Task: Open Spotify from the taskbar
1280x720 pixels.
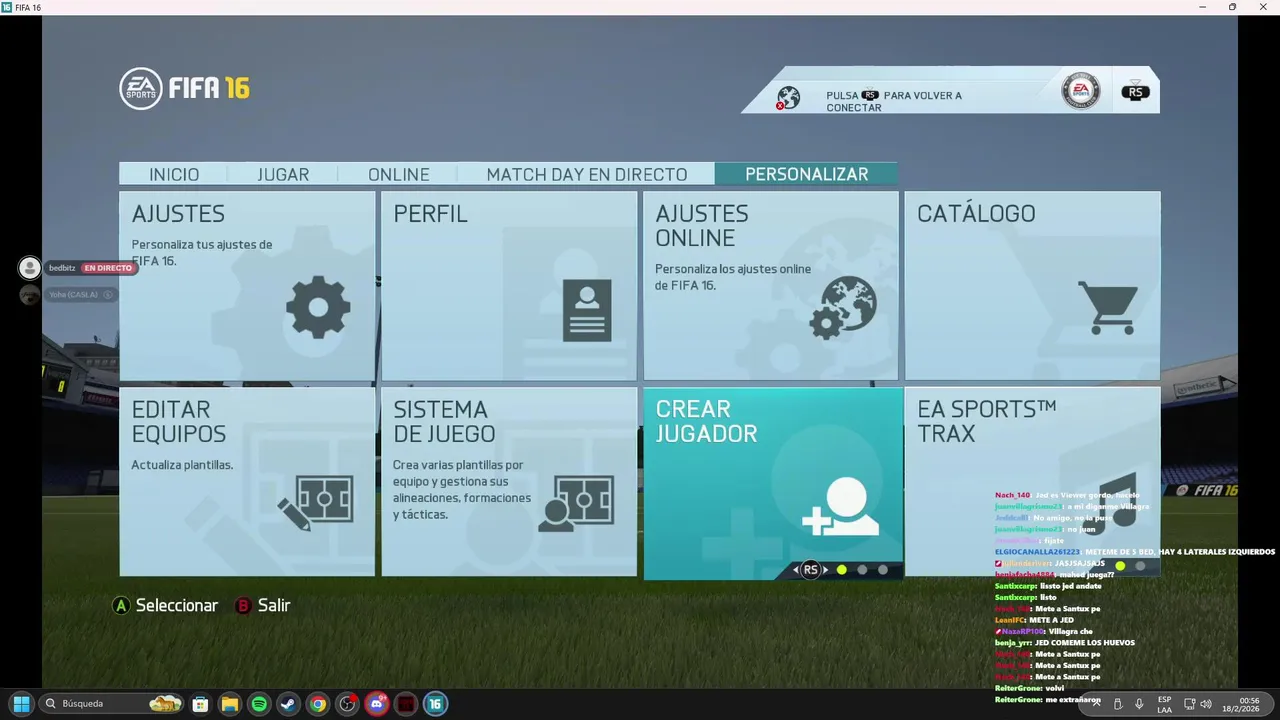Action: [259, 704]
